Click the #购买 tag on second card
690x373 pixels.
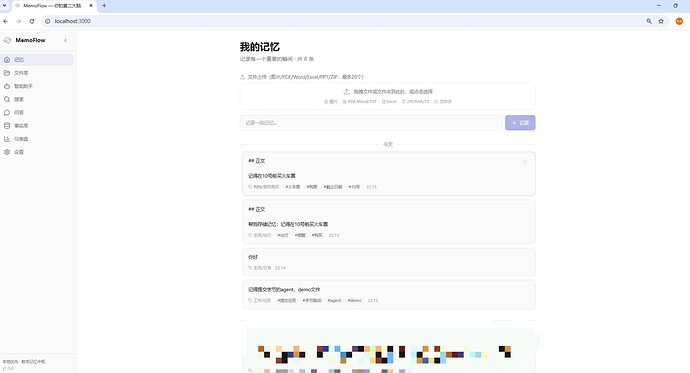[317, 235]
